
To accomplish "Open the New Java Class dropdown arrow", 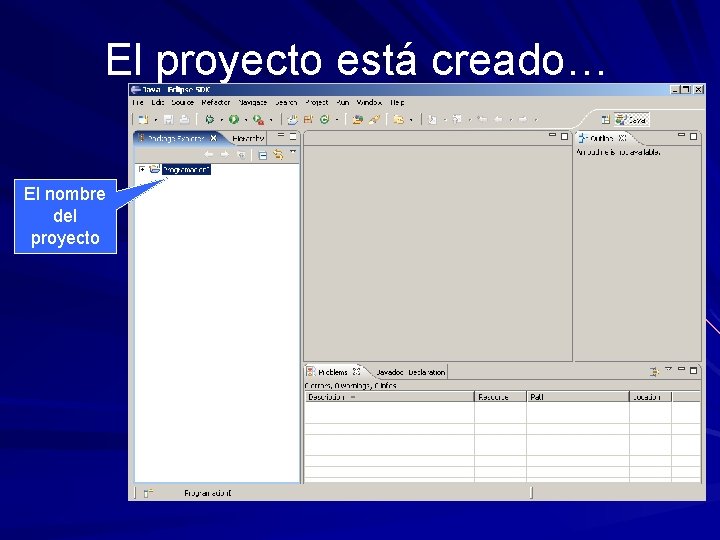I will click(x=337, y=120).
